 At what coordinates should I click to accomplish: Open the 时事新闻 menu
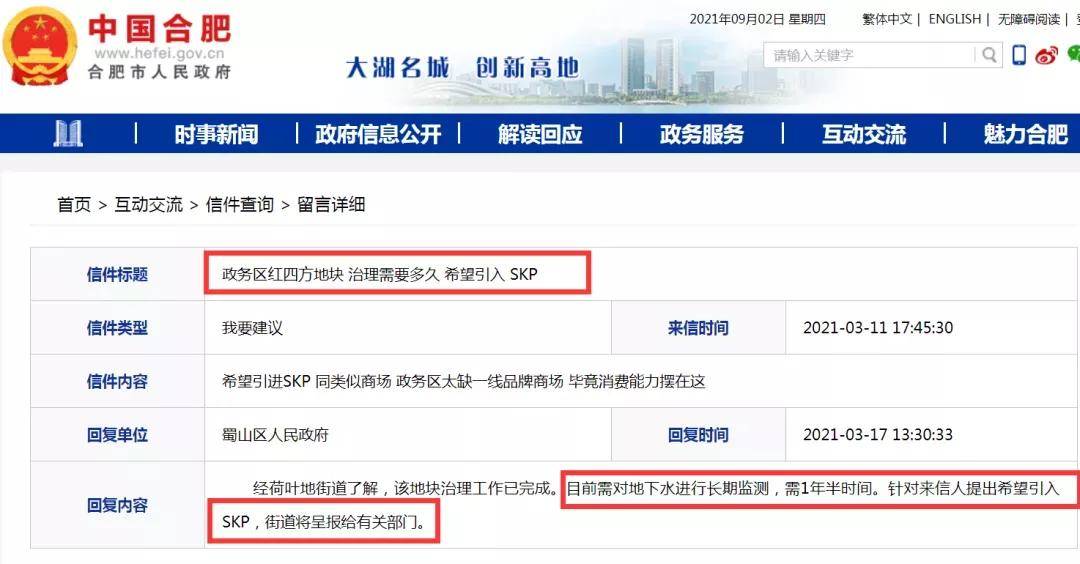click(216, 134)
